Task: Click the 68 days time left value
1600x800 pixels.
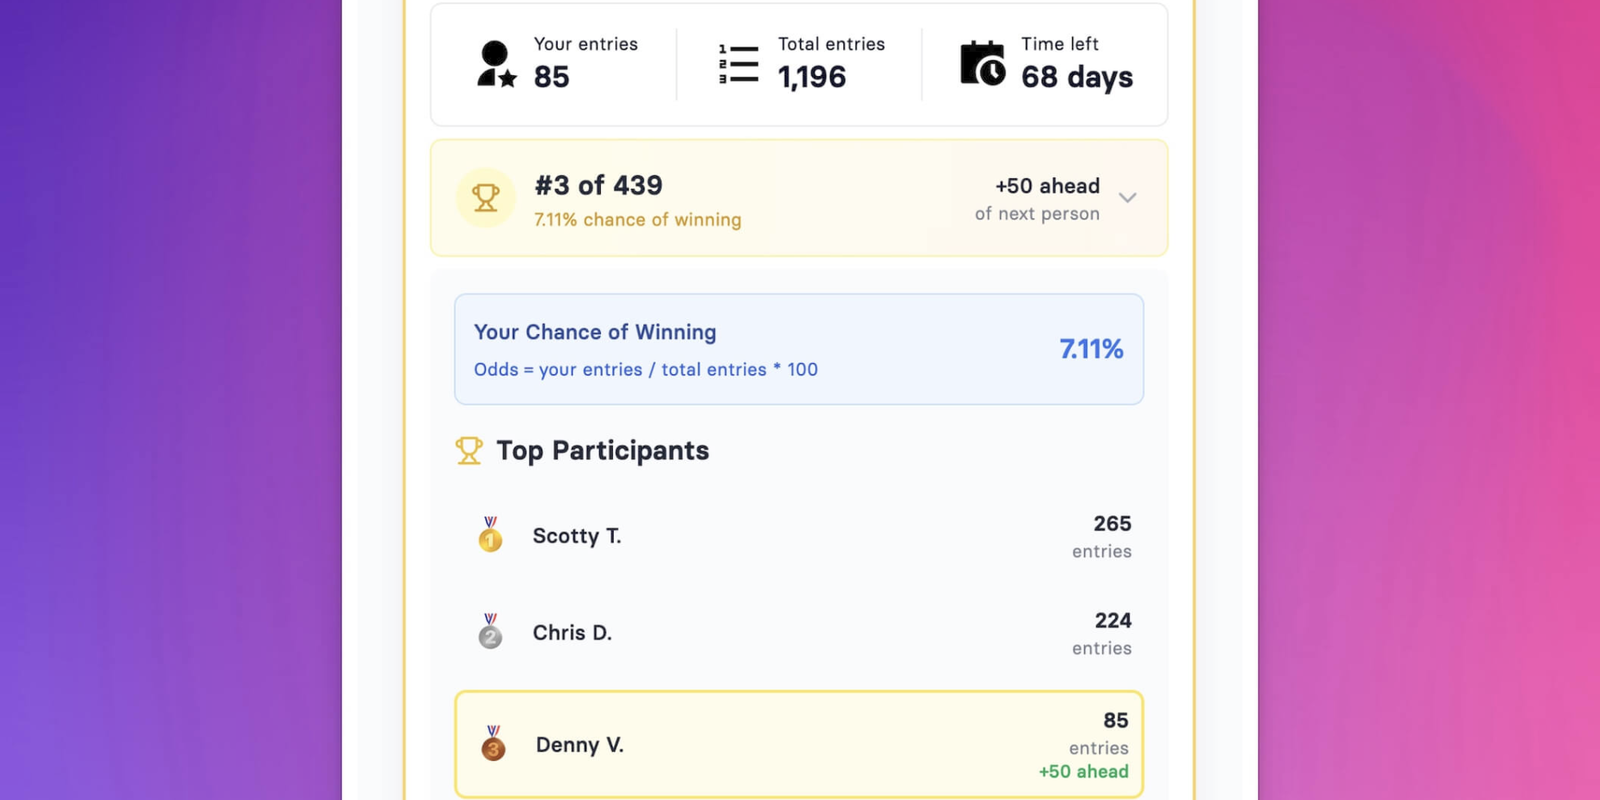Action: point(1077,77)
